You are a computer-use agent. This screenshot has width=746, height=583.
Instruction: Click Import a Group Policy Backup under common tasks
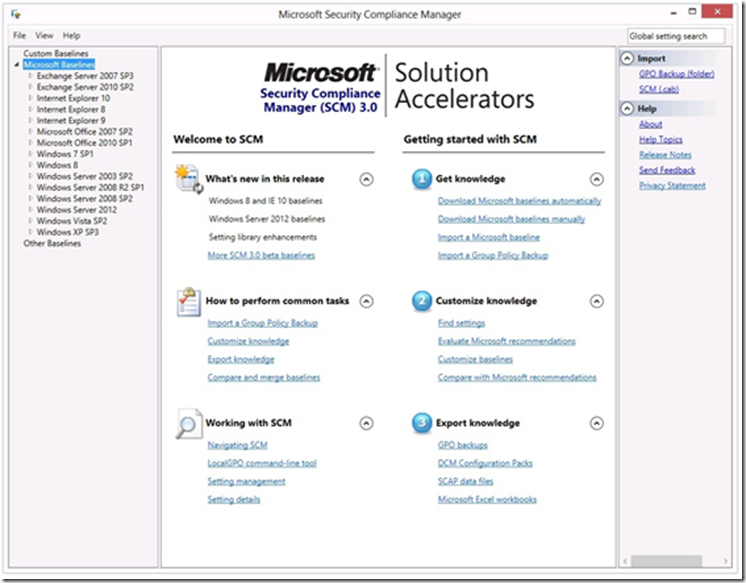coord(263,323)
